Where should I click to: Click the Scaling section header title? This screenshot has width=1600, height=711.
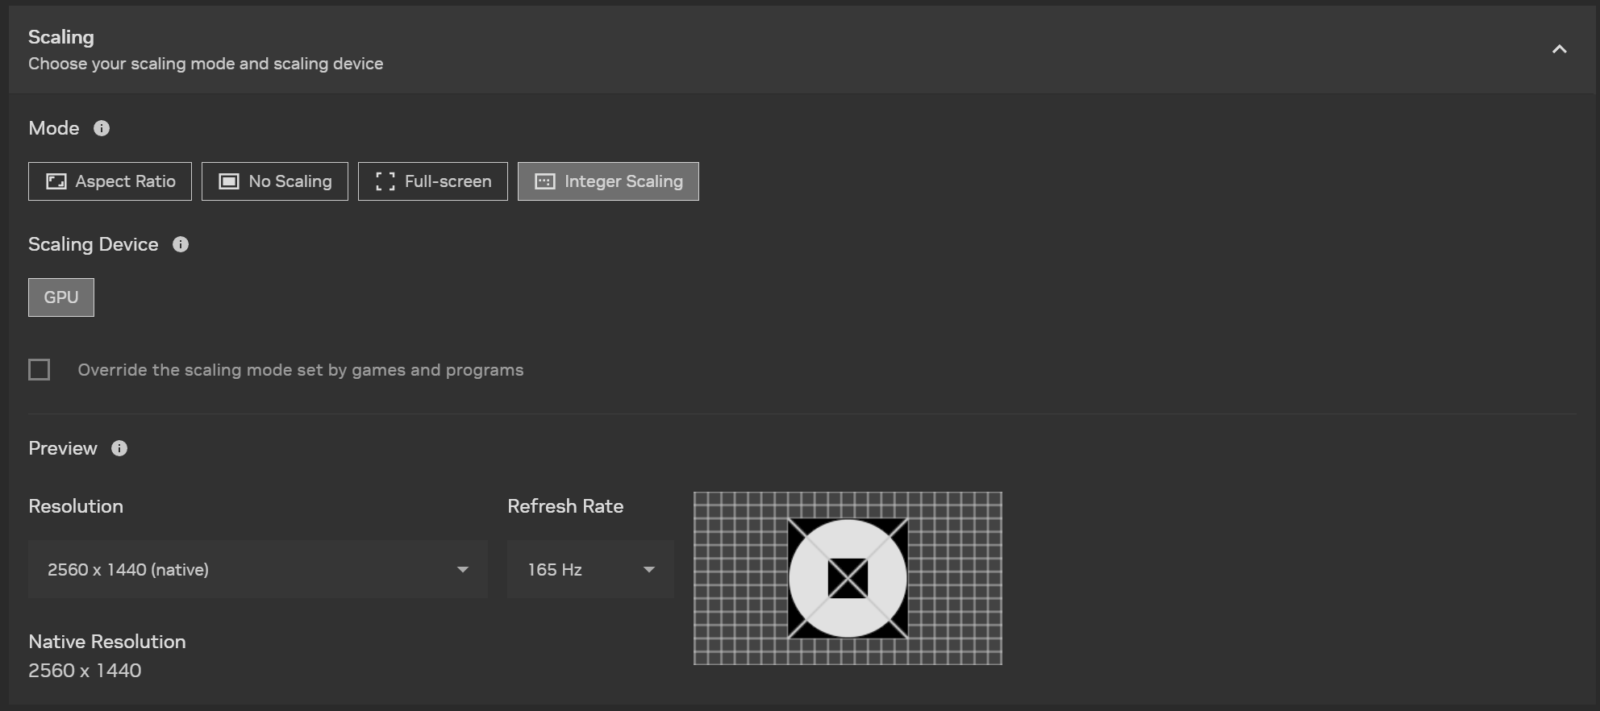pos(61,37)
